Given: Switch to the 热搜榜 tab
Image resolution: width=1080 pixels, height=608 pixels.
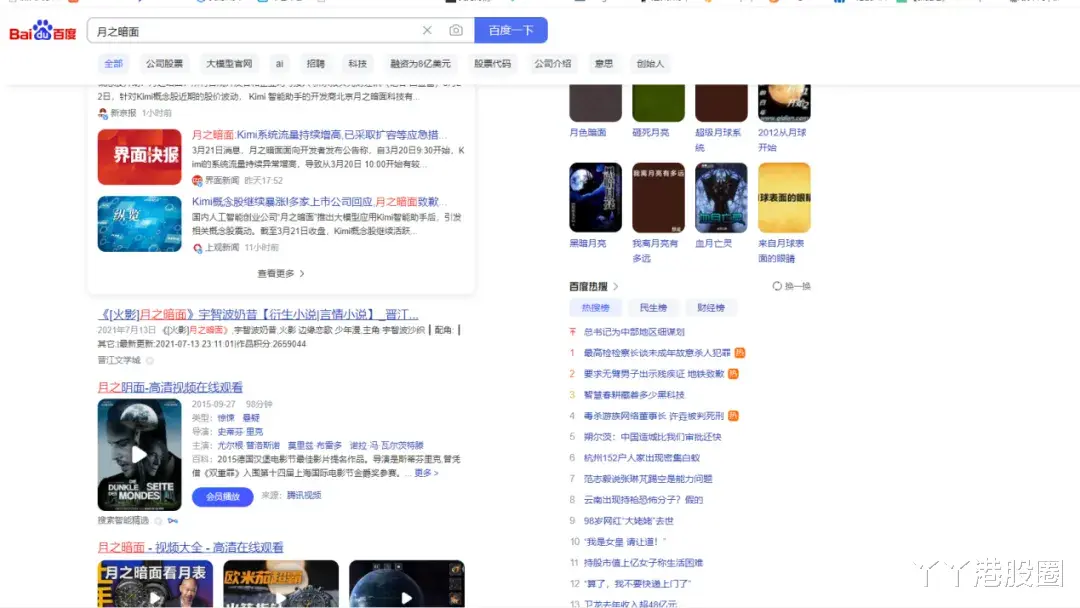Looking at the screenshot, I should point(596,308).
